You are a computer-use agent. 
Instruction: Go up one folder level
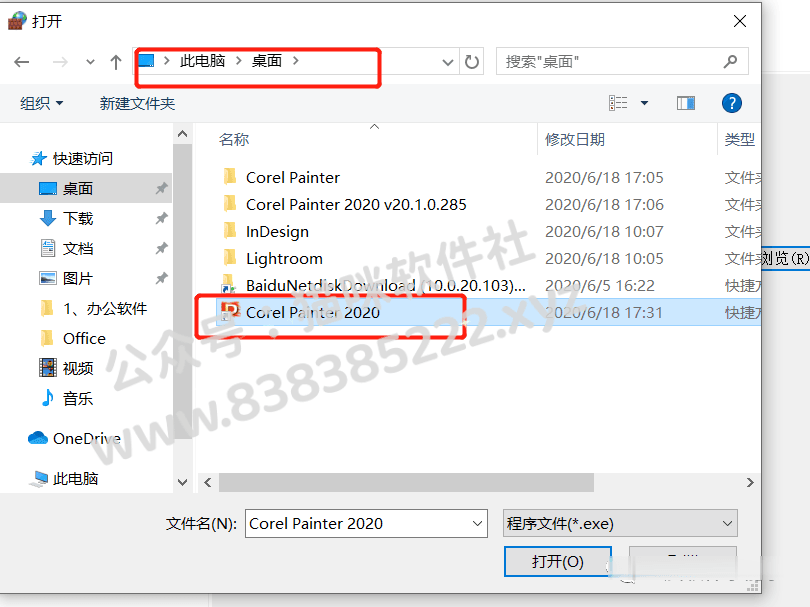(116, 63)
